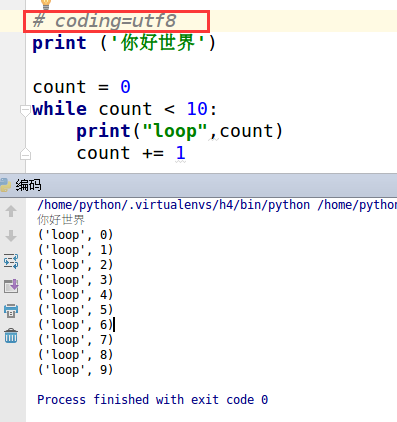The height and width of the screenshot is (422, 397).
Task: Click output line ('loop', 7)
Action: click(76, 340)
